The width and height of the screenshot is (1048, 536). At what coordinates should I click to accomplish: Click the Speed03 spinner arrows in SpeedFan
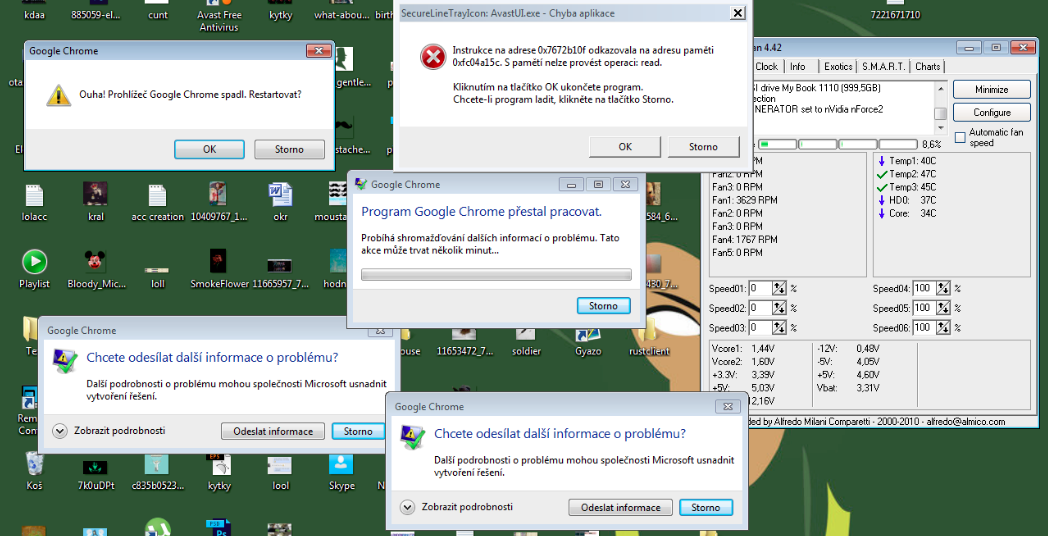tap(779, 327)
